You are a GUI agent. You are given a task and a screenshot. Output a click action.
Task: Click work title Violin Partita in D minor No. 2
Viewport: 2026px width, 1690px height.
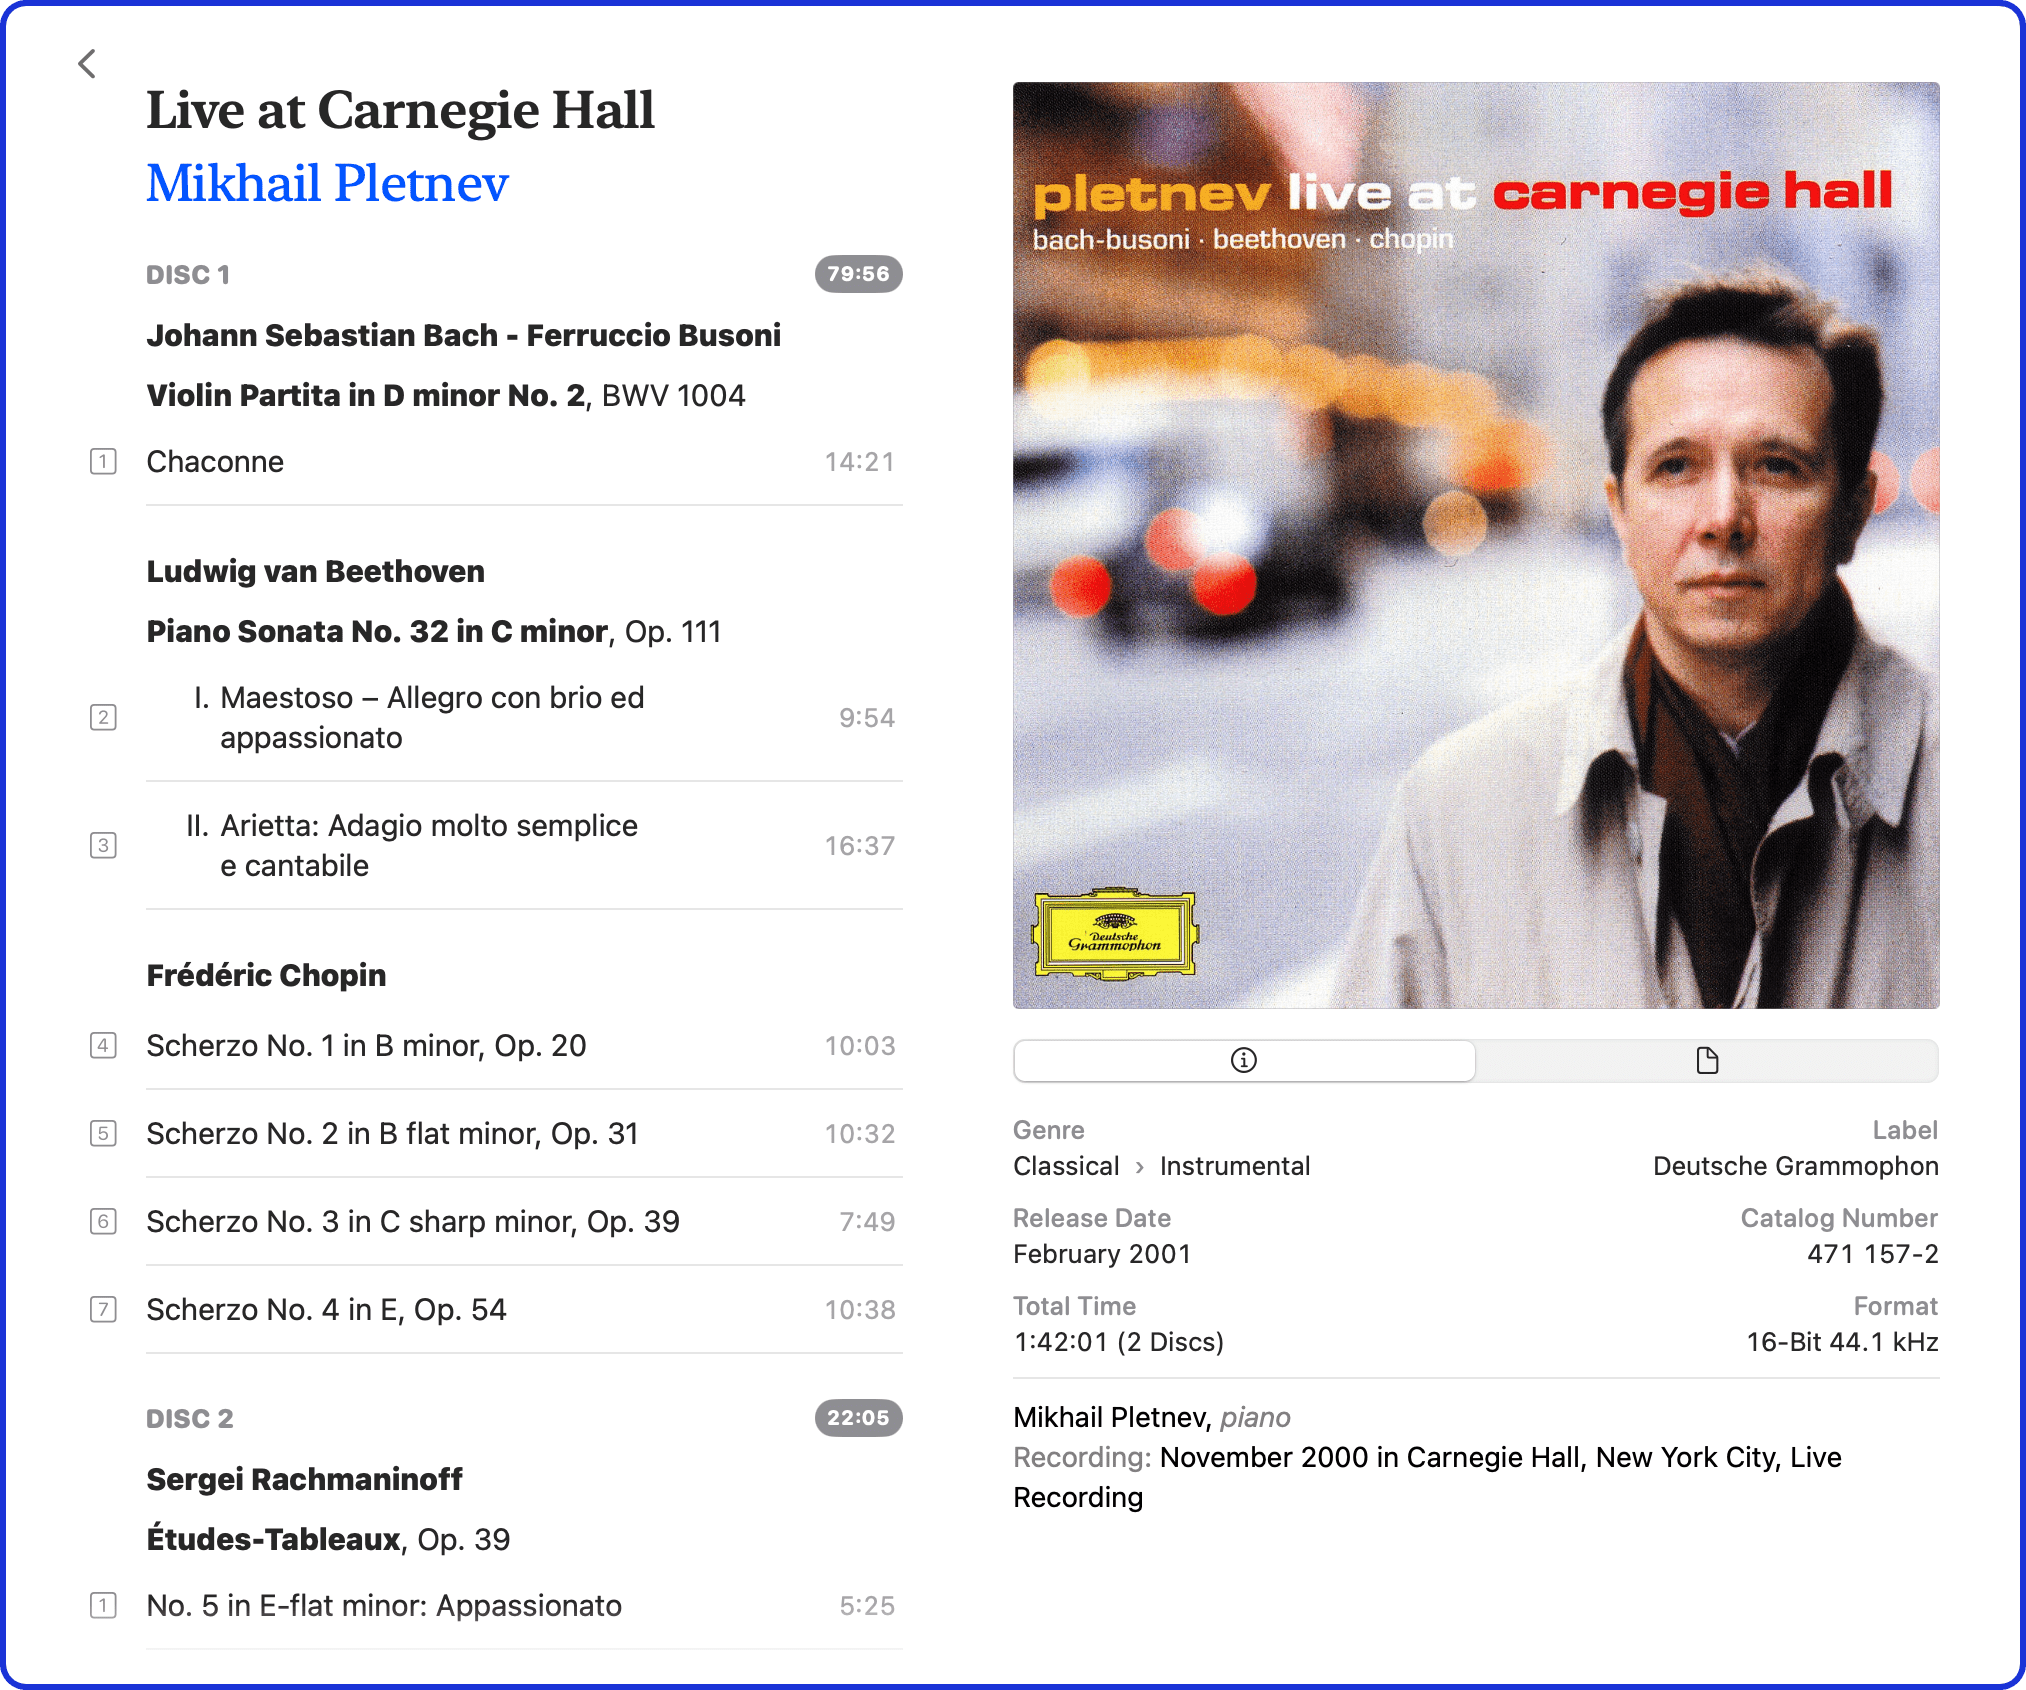point(366,396)
